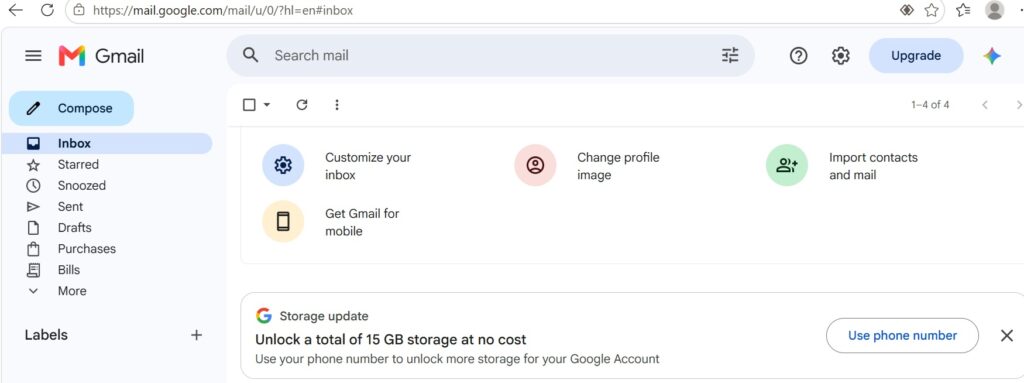Tick the select all checkbox
Viewport: 1024px width, 383px height.
(249, 105)
